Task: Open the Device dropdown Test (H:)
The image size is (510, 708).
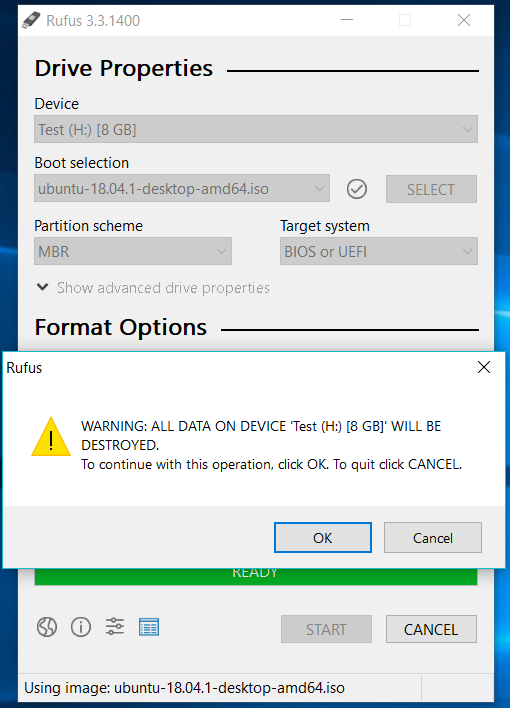Action: tap(256, 130)
